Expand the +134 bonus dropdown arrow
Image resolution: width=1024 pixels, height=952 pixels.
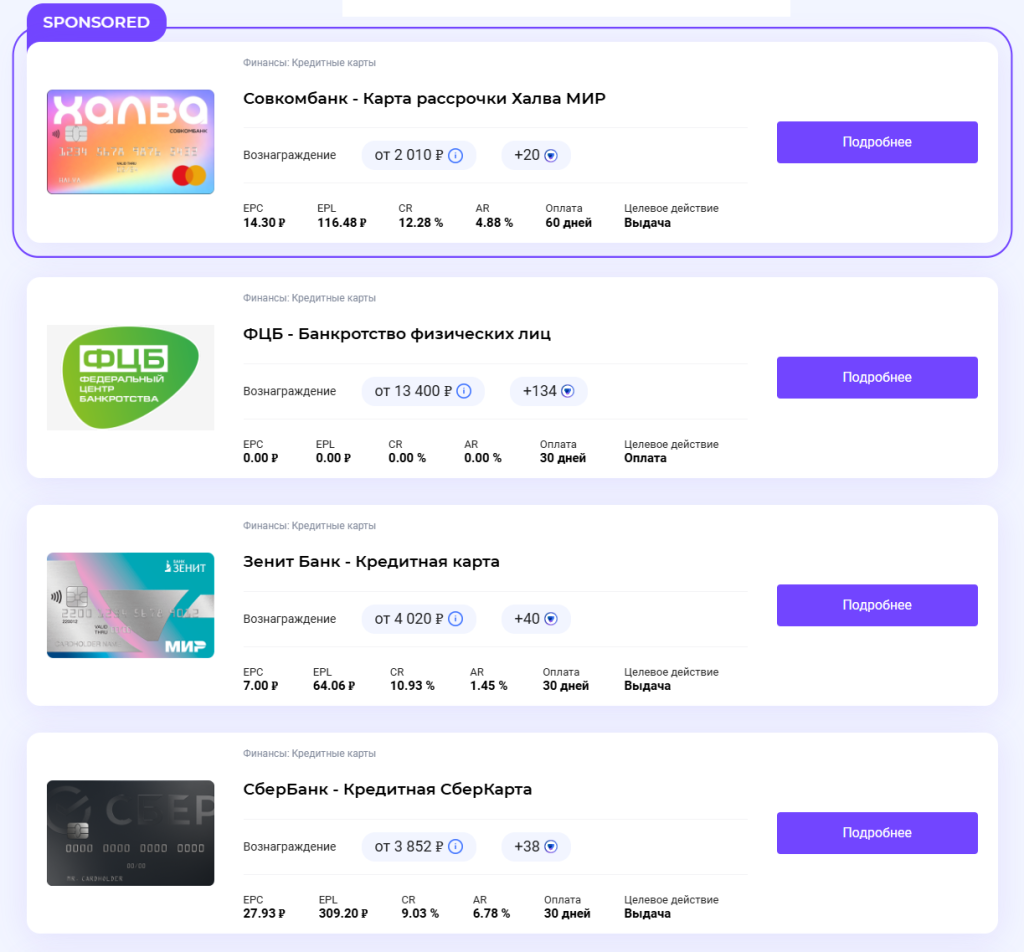coord(568,391)
